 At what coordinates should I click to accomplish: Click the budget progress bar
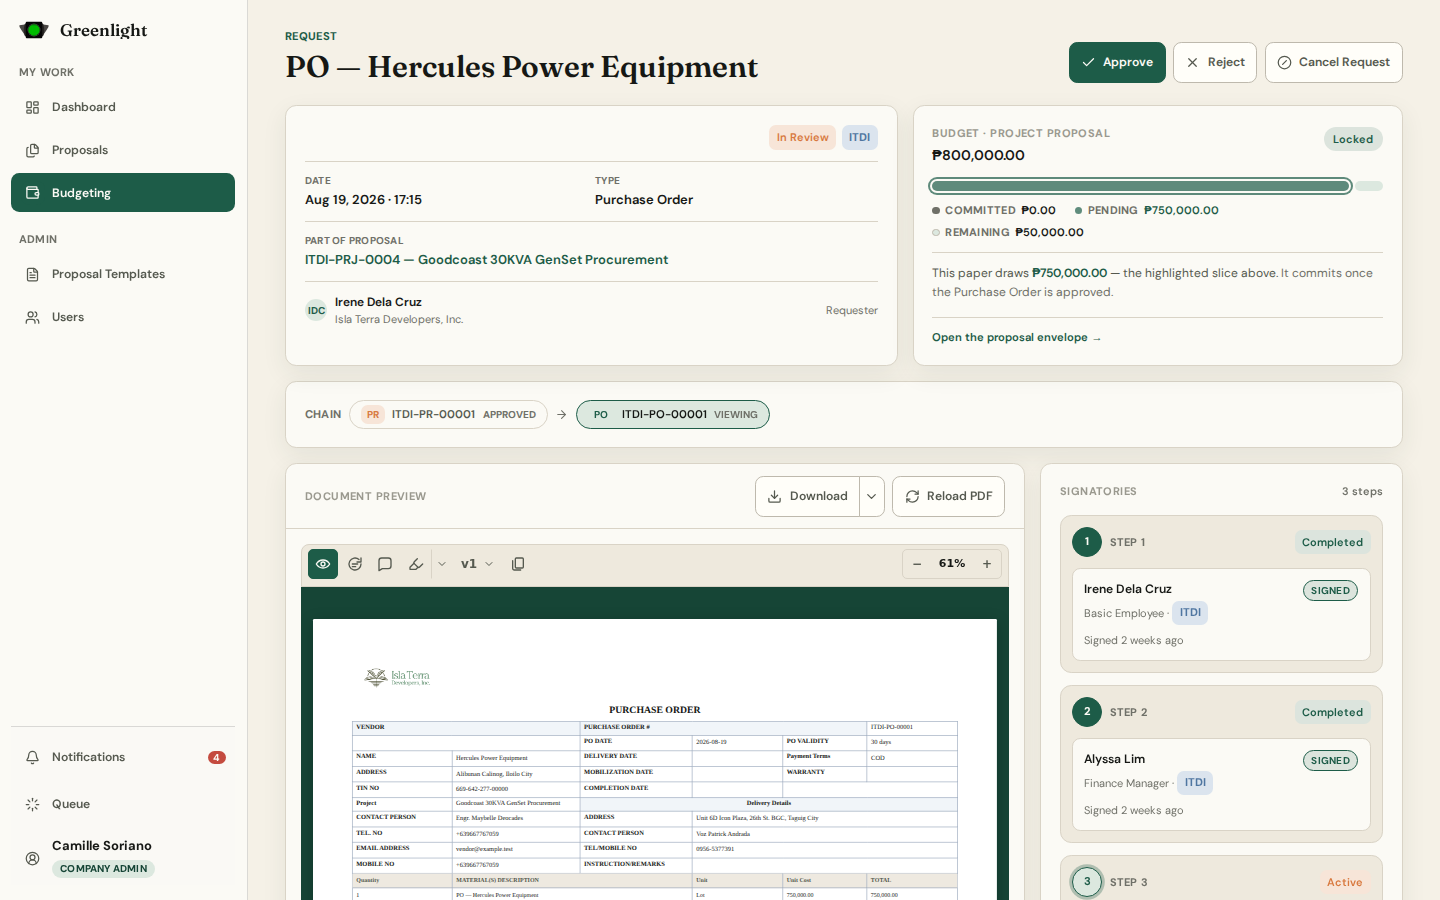(1157, 186)
